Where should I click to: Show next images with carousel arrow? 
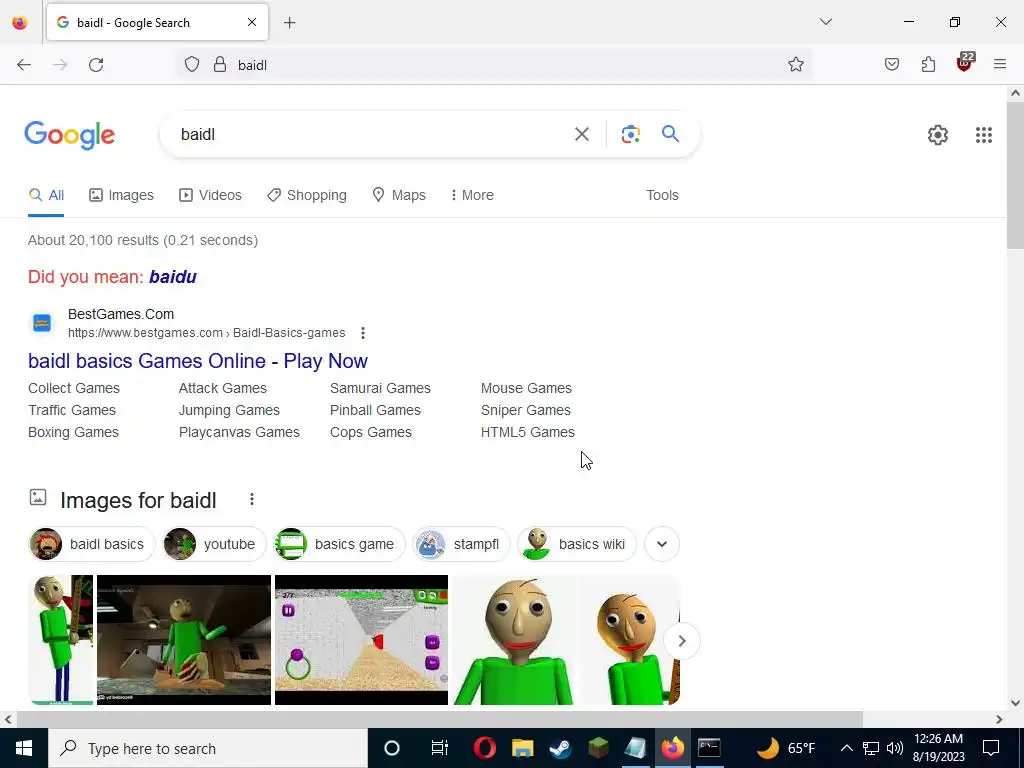[x=681, y=641]
